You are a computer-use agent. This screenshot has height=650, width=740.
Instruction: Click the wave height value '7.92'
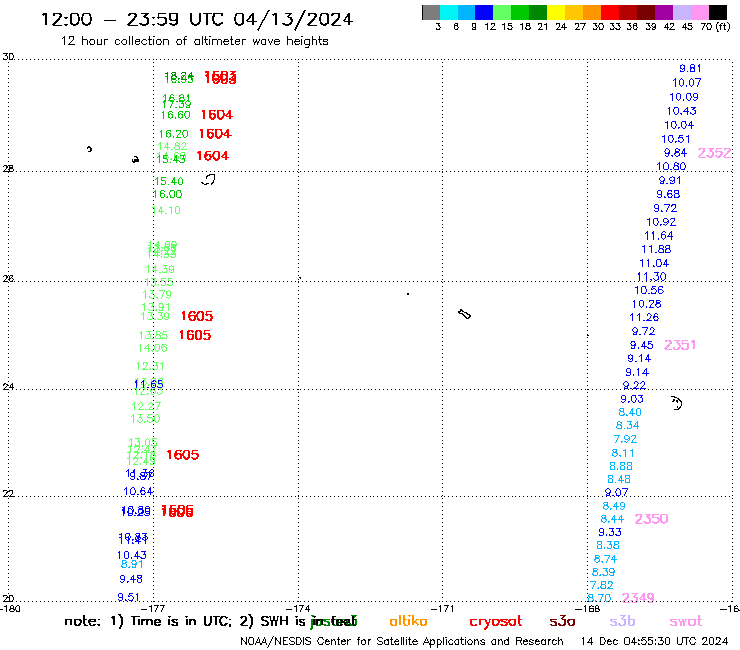625,439
